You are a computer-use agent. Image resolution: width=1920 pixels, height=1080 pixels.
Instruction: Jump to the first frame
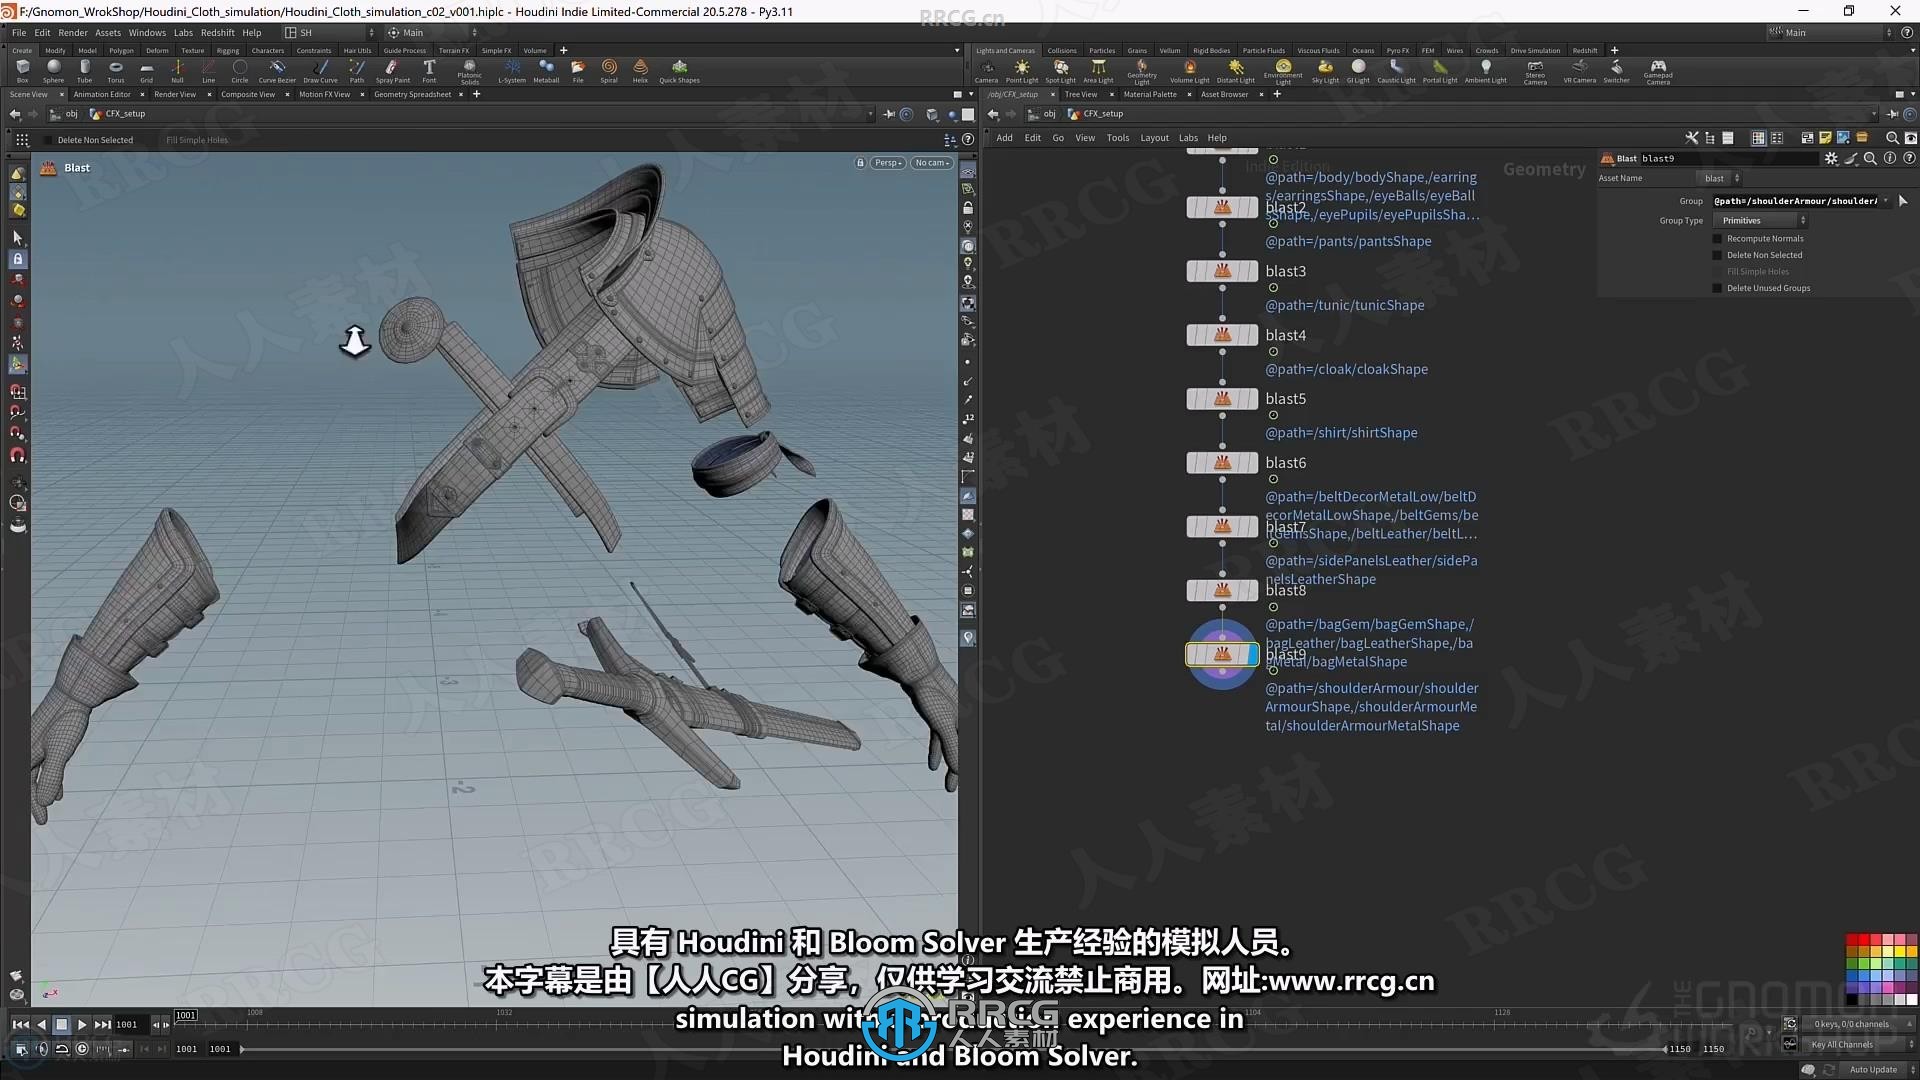click(20, 1025)
